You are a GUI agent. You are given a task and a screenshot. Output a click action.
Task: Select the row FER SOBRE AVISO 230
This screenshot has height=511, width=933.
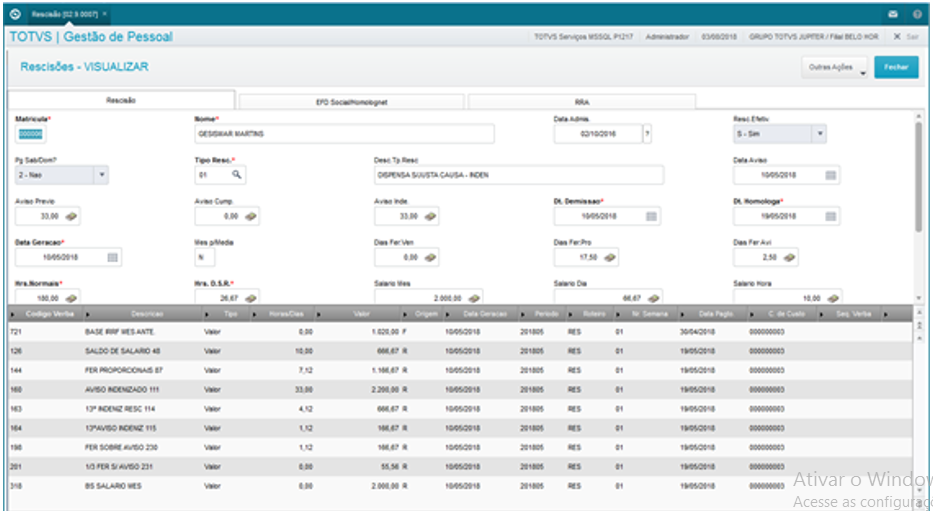point(460,447)
